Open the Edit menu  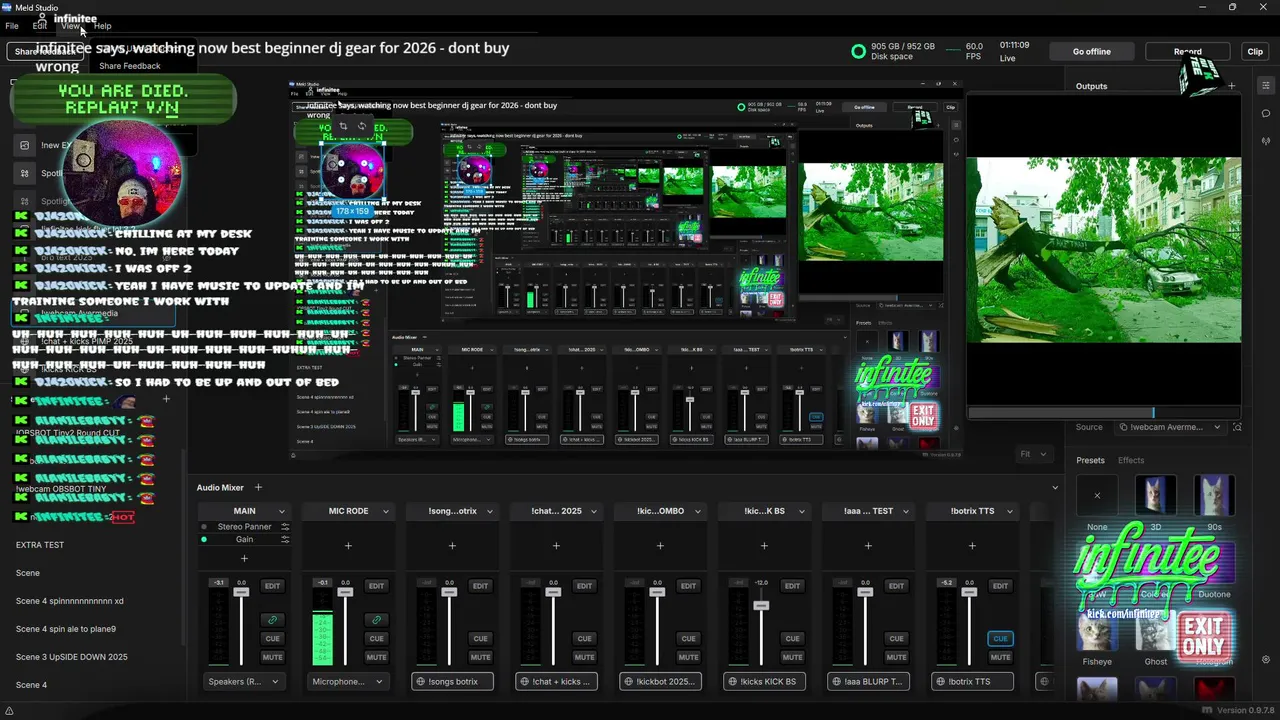coord(40,26)
